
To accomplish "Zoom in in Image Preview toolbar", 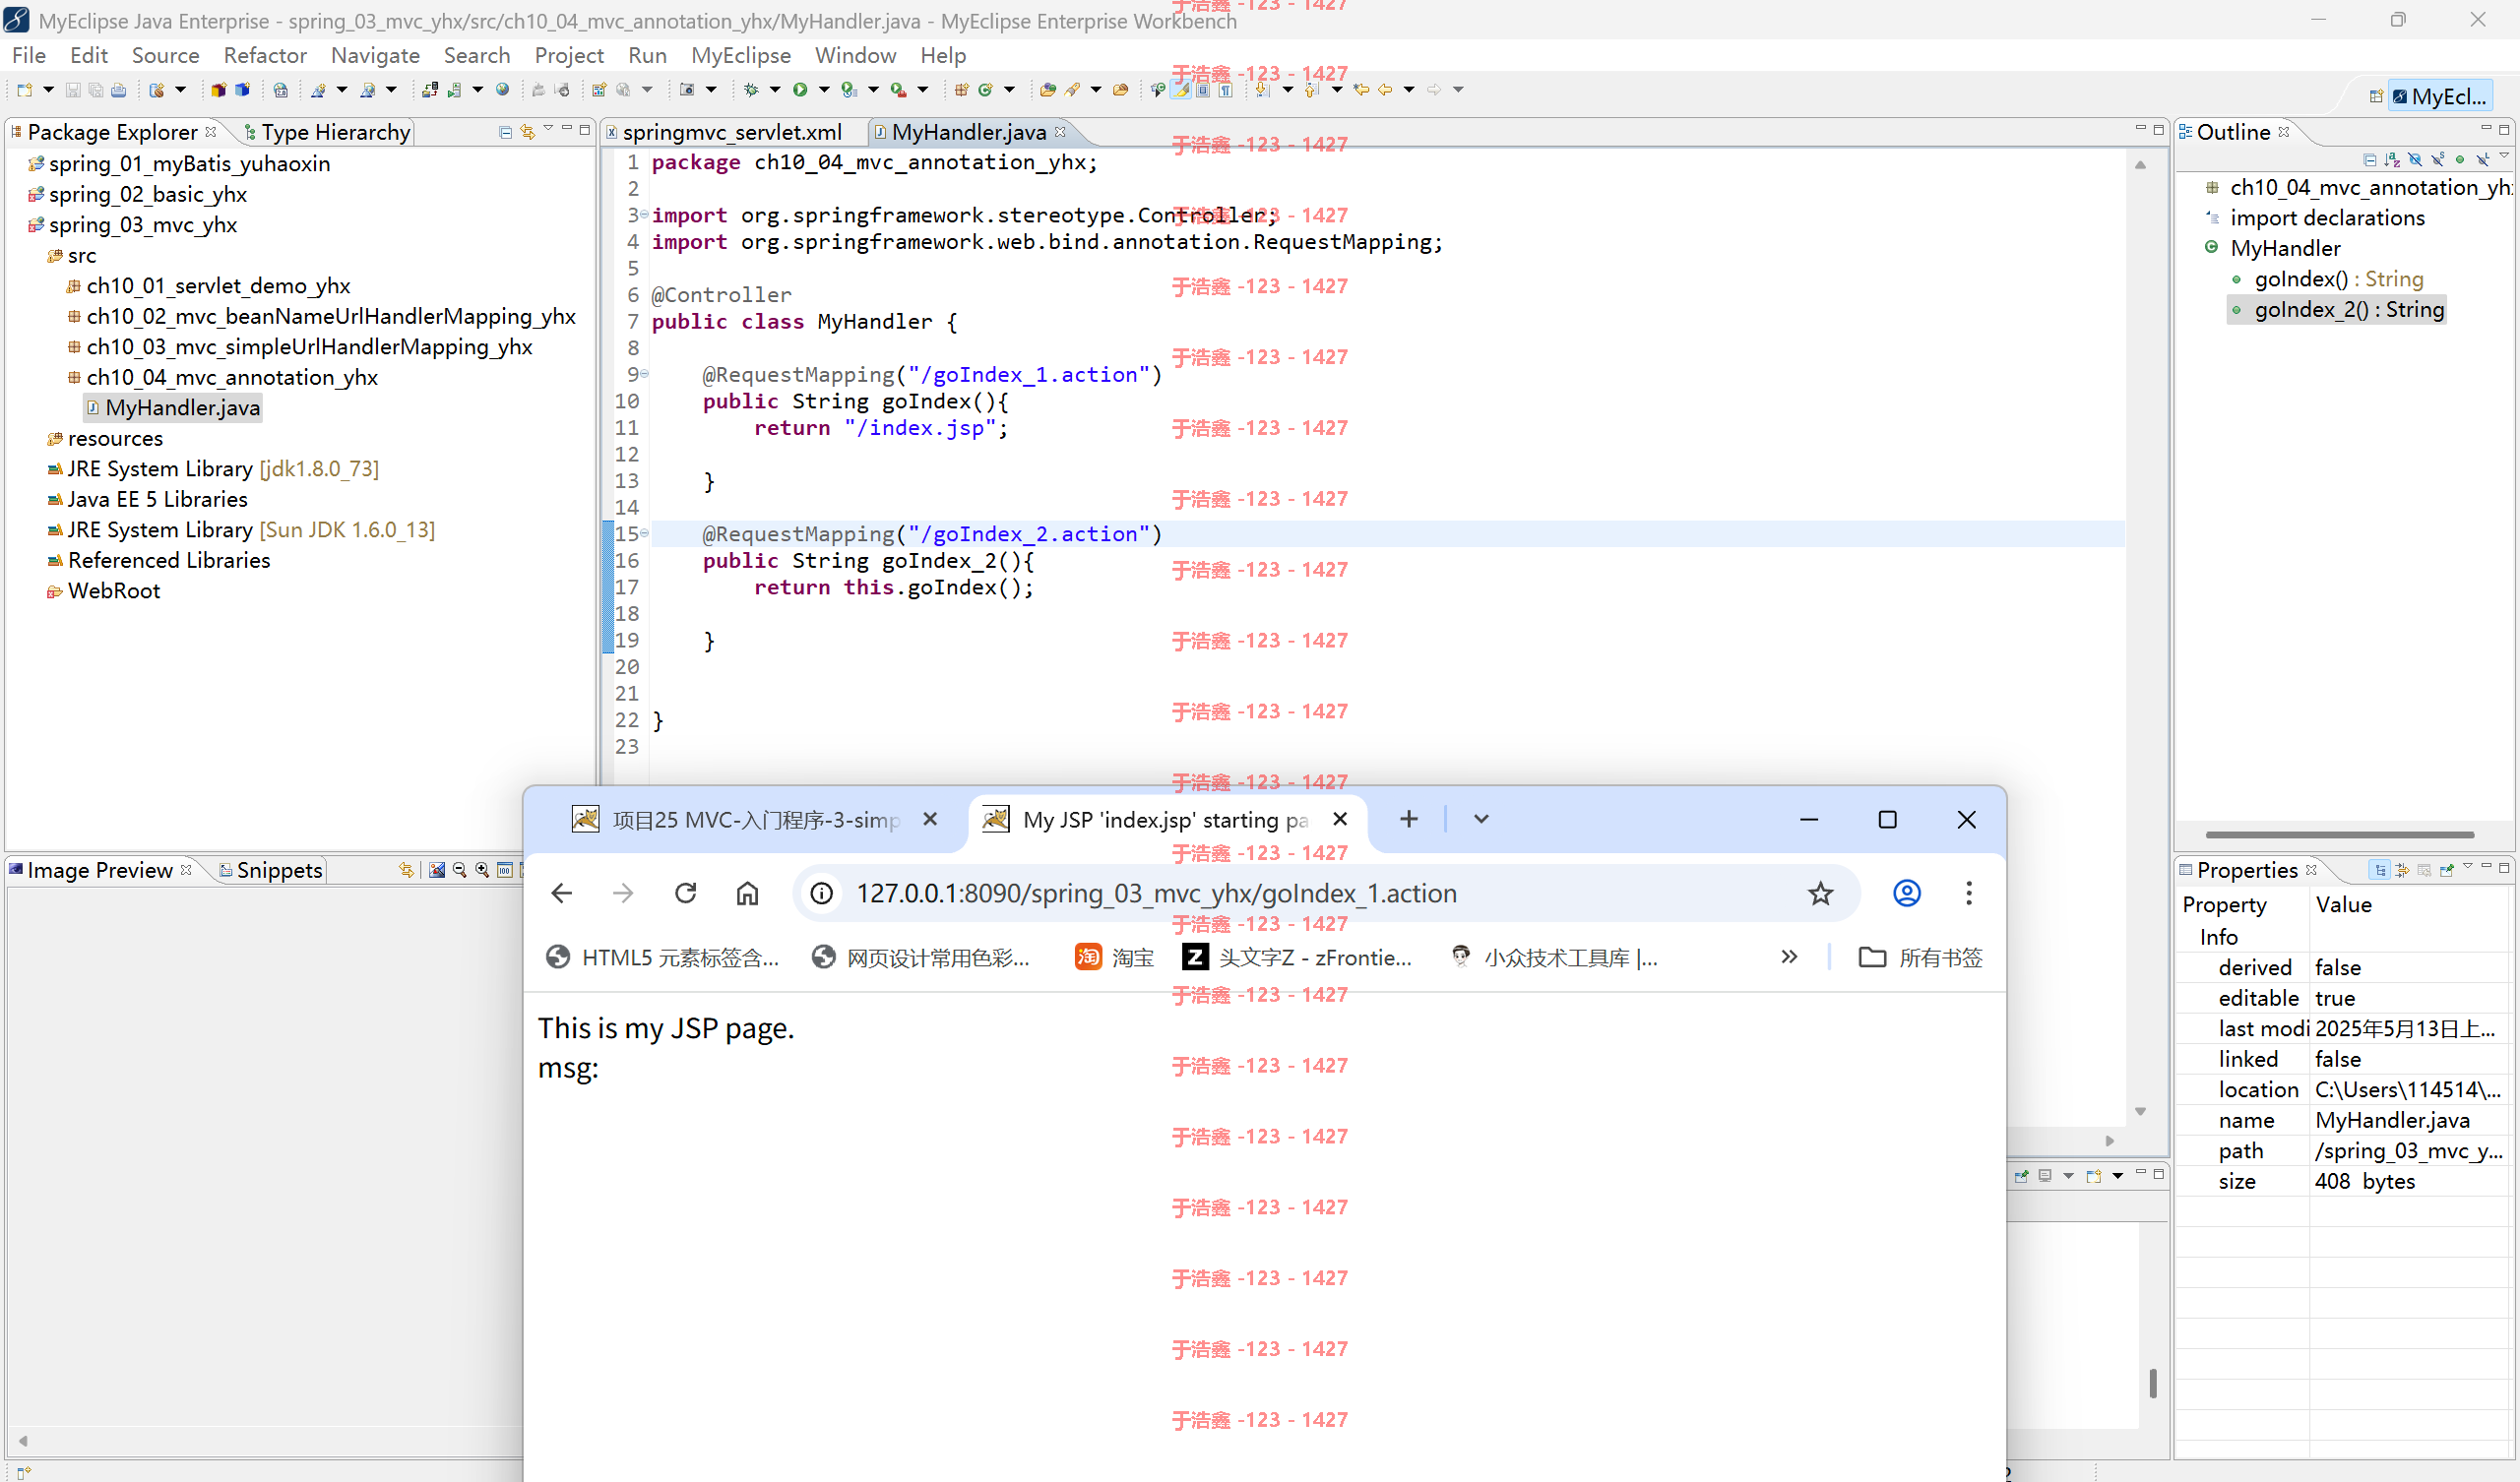I will (x=483, y=869).
